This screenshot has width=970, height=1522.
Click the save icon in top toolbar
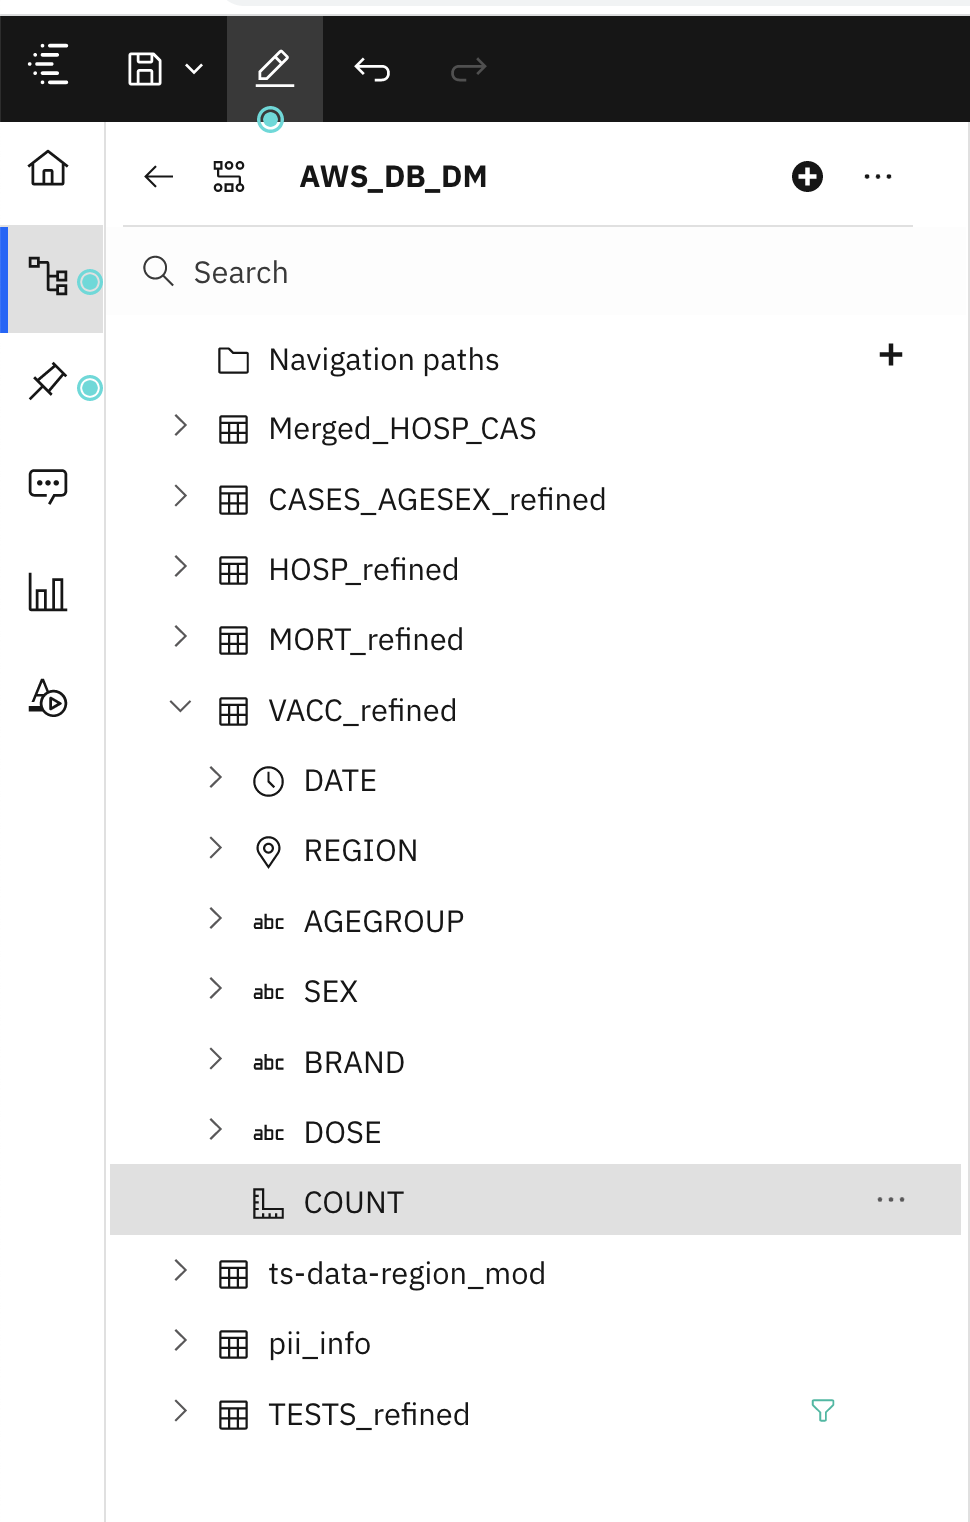pos(145,69)
